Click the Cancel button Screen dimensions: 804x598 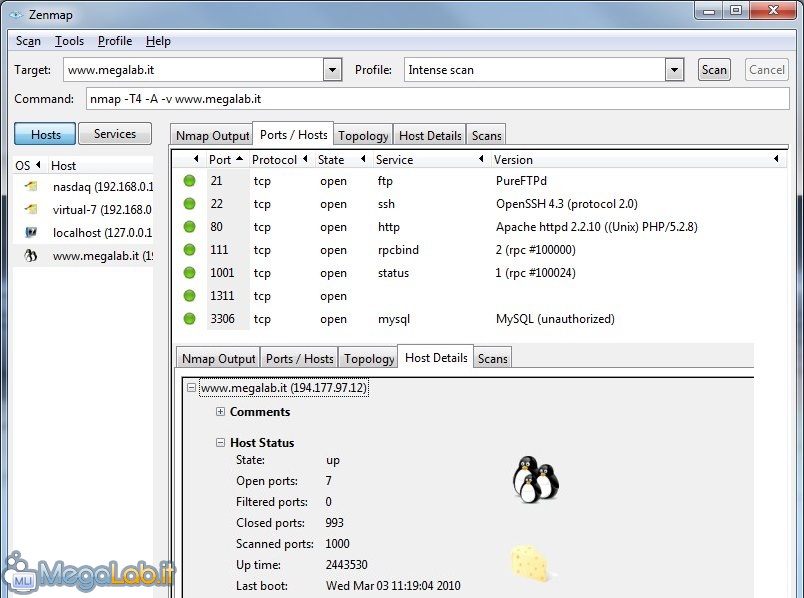tap(767, 70)
